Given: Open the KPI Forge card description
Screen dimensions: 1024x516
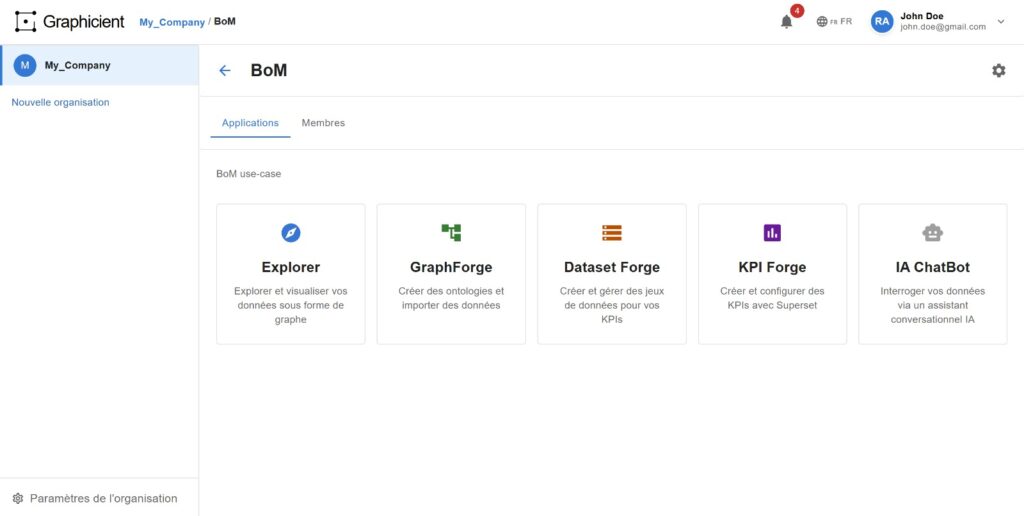Looking at the screenshot, I should click(772, 298).
